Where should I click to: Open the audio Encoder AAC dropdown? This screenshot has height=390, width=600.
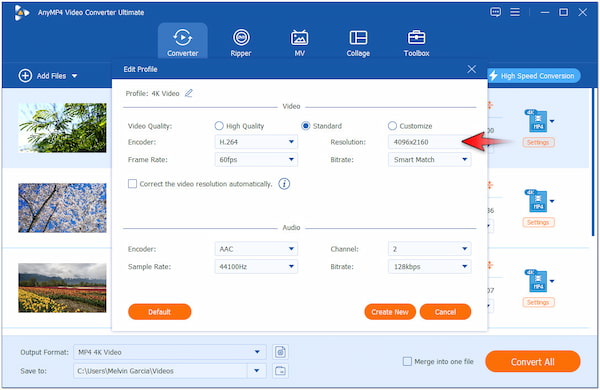(x=256, y=249)
